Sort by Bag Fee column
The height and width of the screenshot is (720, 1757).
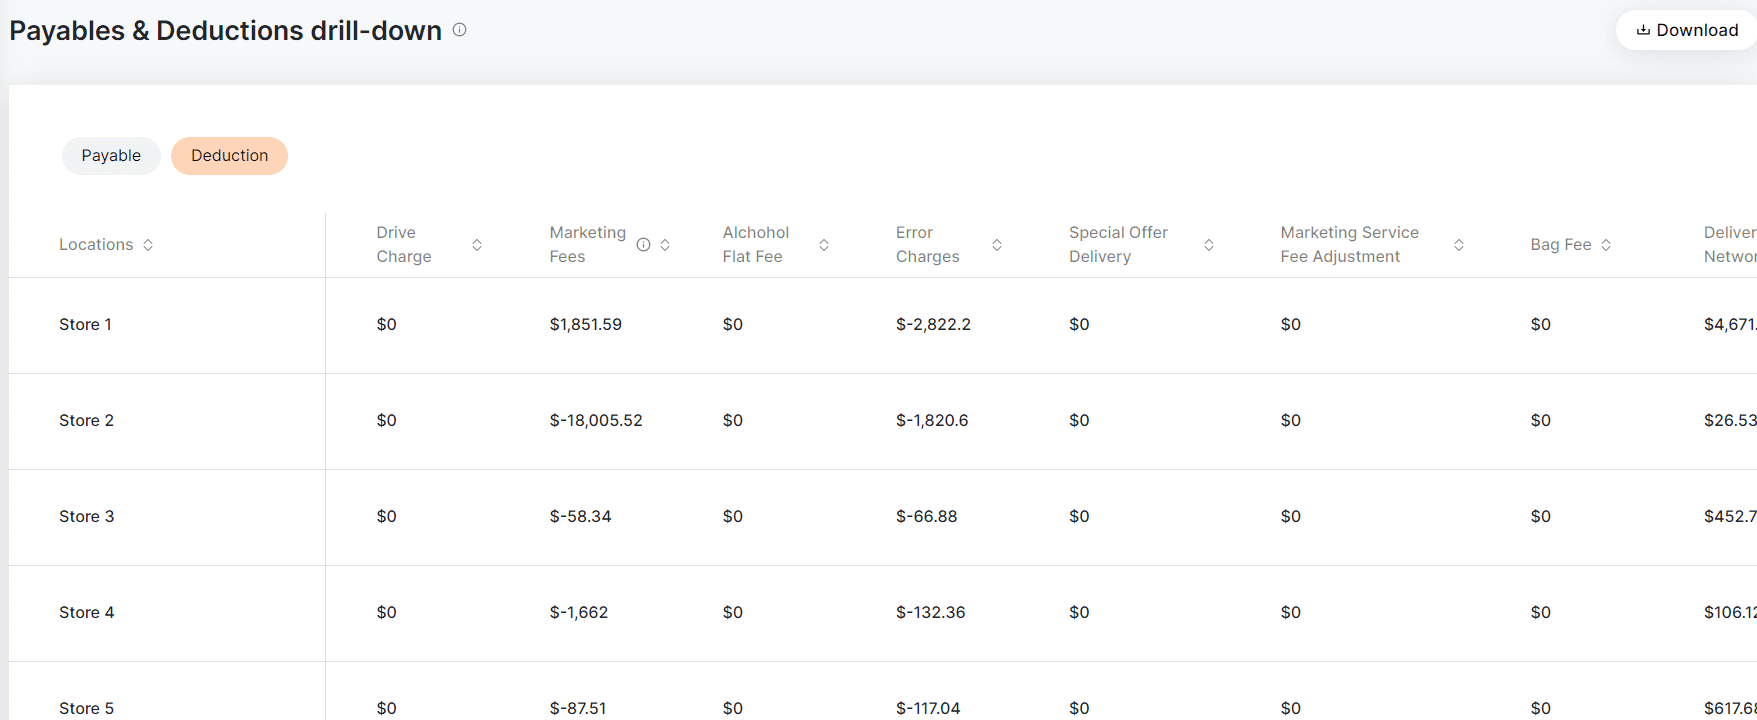(x=1606, y=245)
